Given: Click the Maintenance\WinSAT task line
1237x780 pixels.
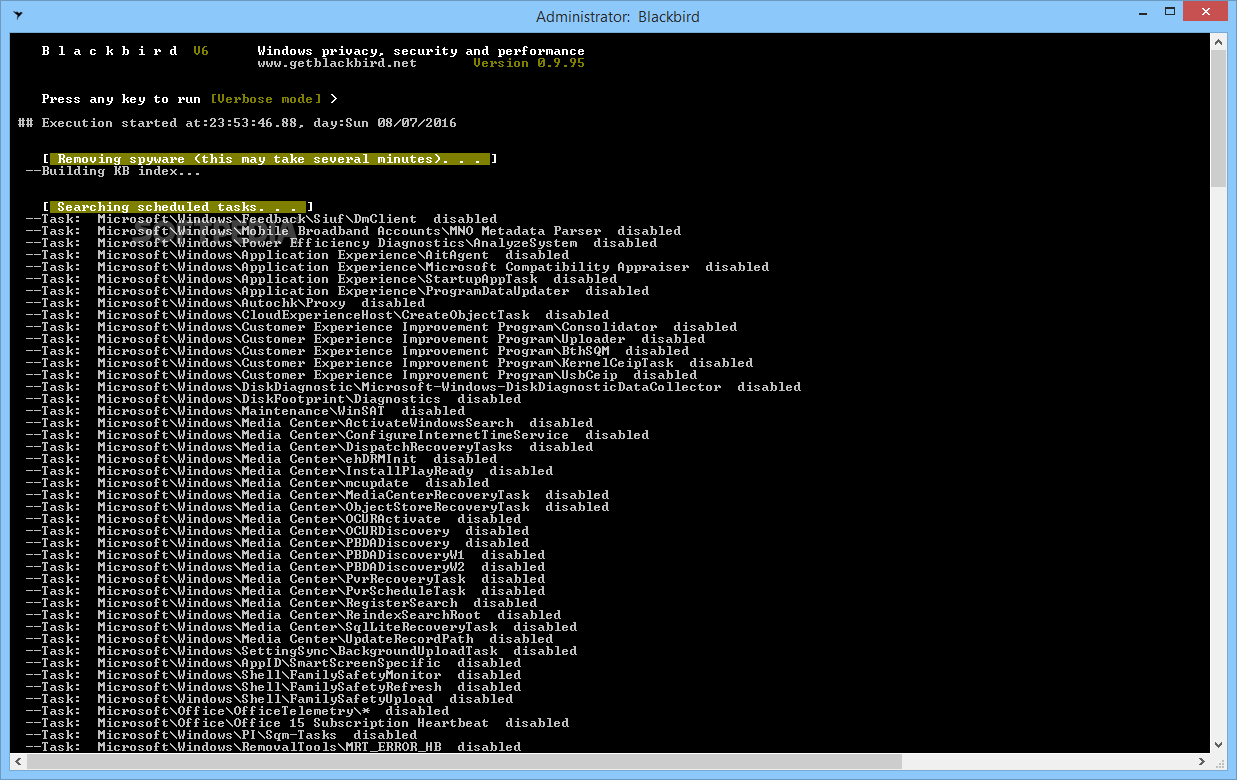Looking at the screenshot, I should [245, 411].
